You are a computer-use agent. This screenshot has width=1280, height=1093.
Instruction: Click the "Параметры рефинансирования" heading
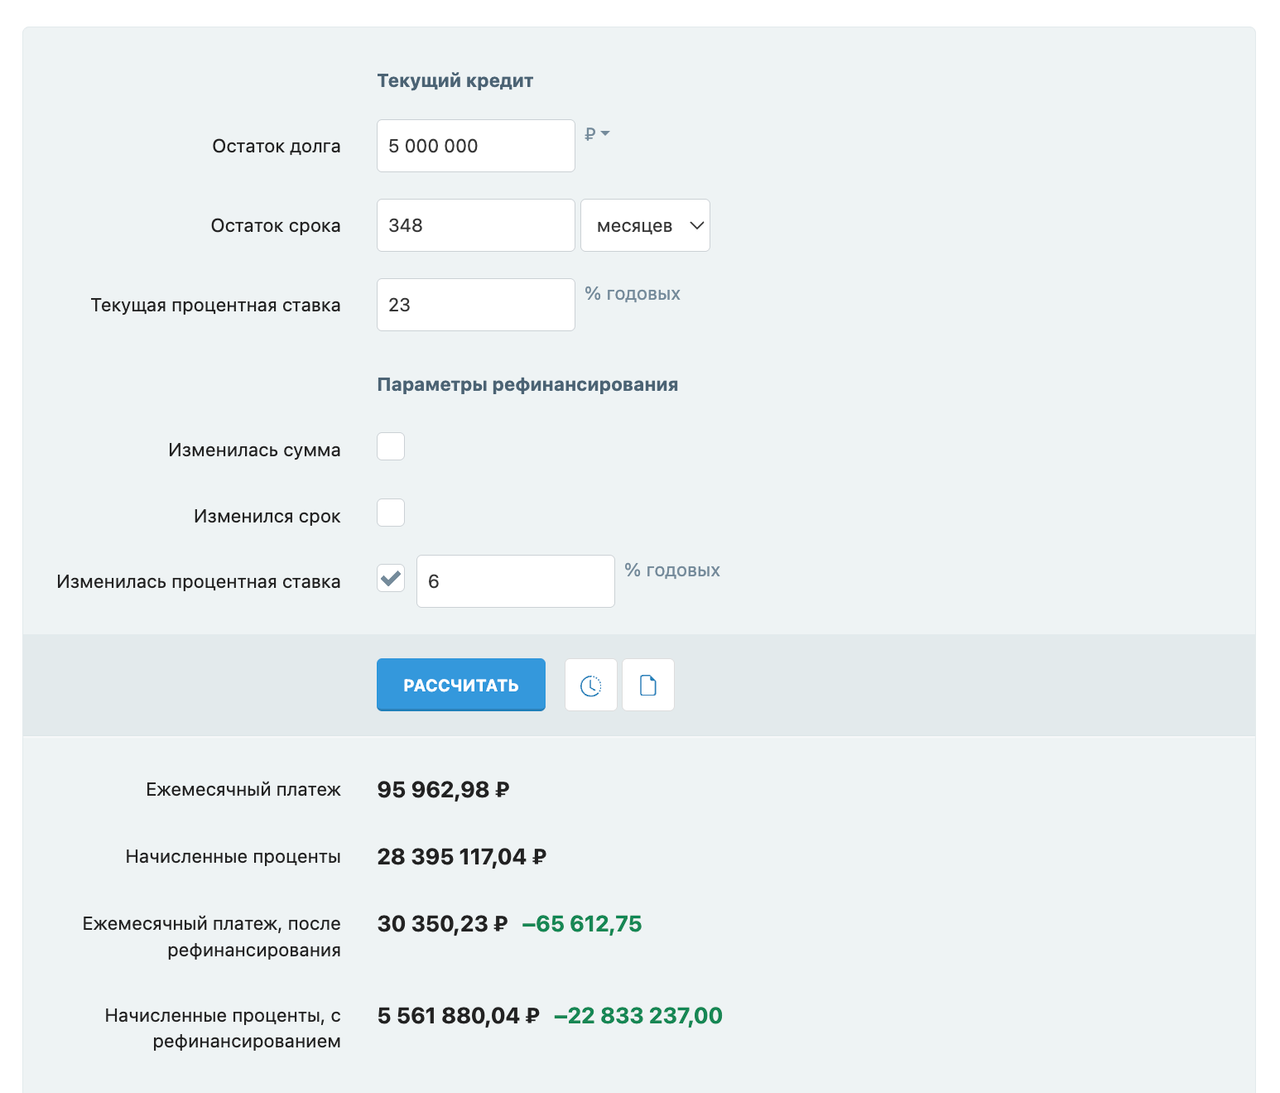coord(526,384)
